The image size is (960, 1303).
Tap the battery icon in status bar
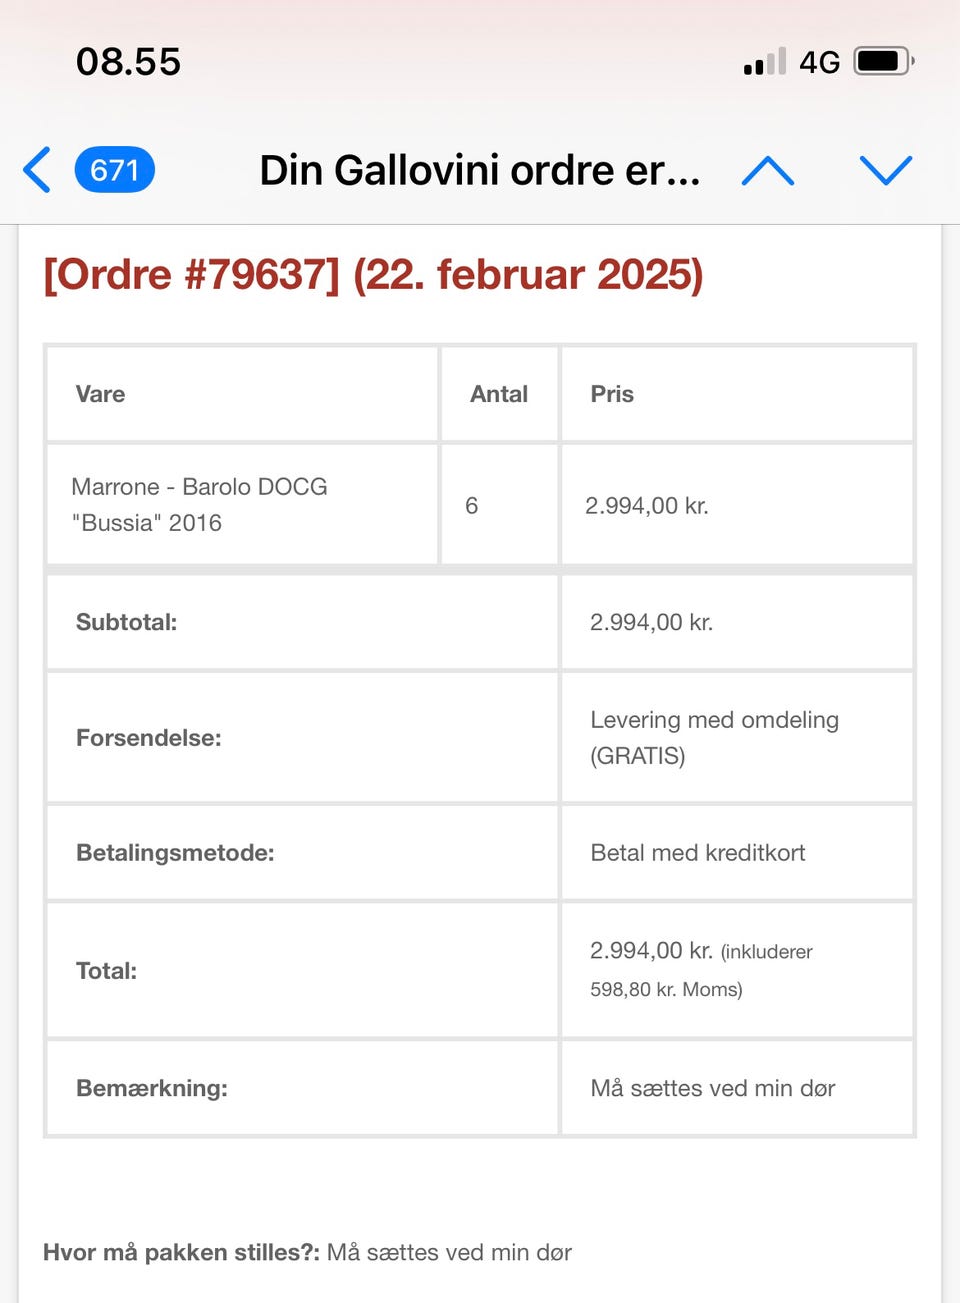click(x=883, y=62)
